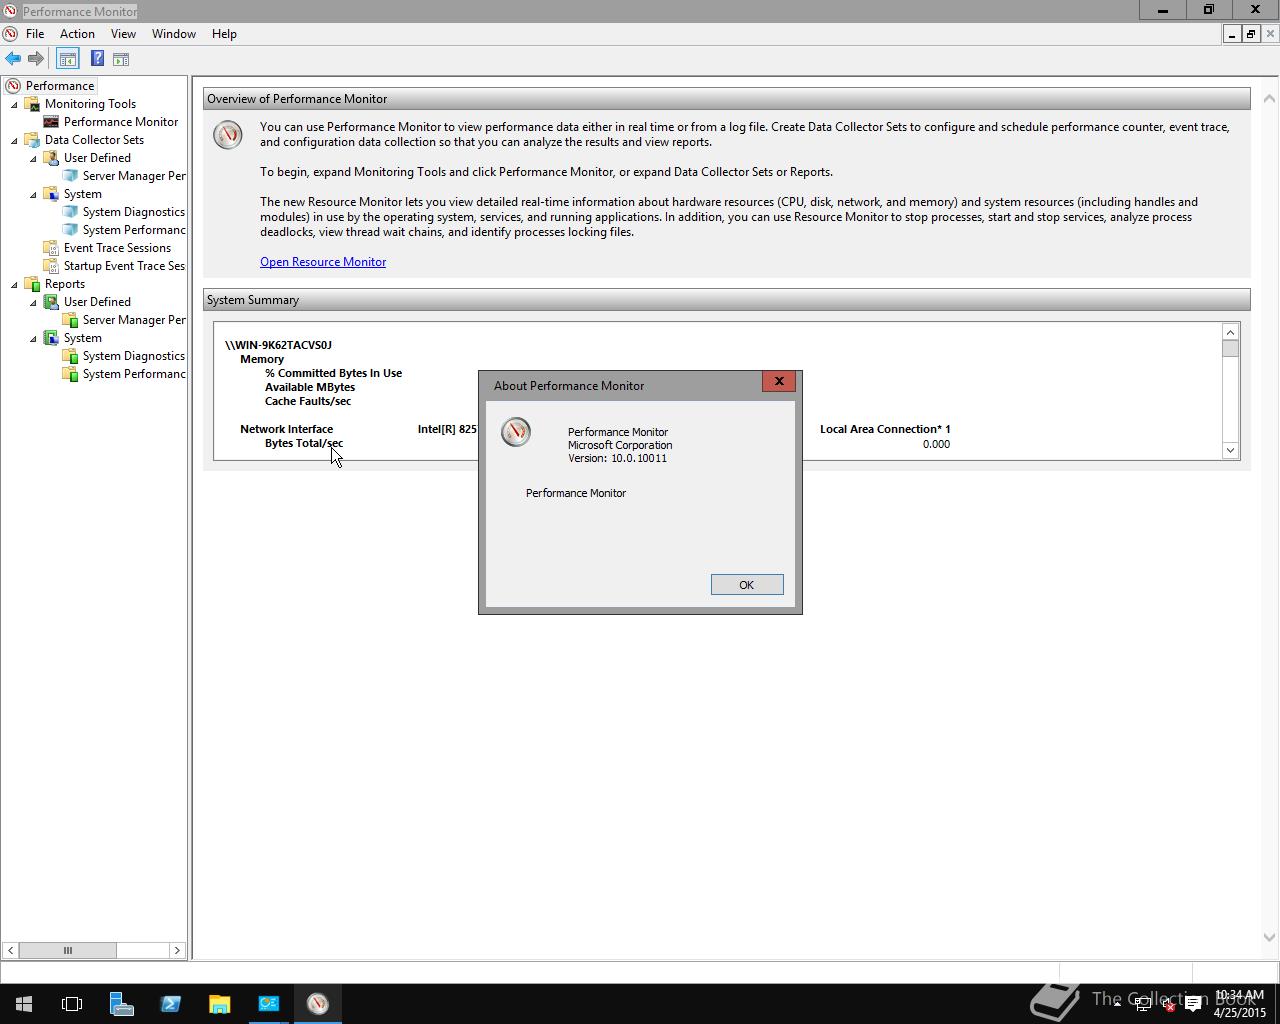Click Event Trace Sessions folder icon
This screenshot has width=1280, height=1024.
pos(51,248)
